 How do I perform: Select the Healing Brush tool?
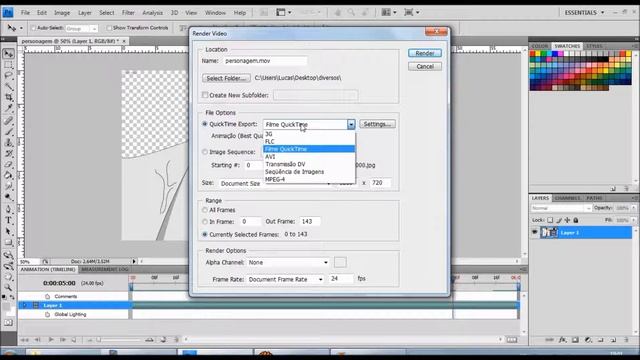(8, 121)
